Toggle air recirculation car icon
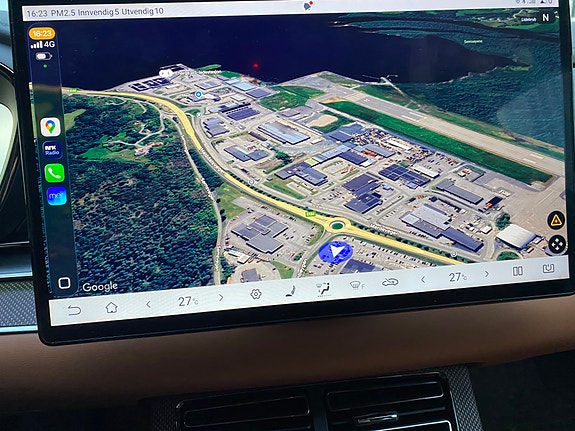The height and width of the screenshot is (431, 575). coord(390,282)
